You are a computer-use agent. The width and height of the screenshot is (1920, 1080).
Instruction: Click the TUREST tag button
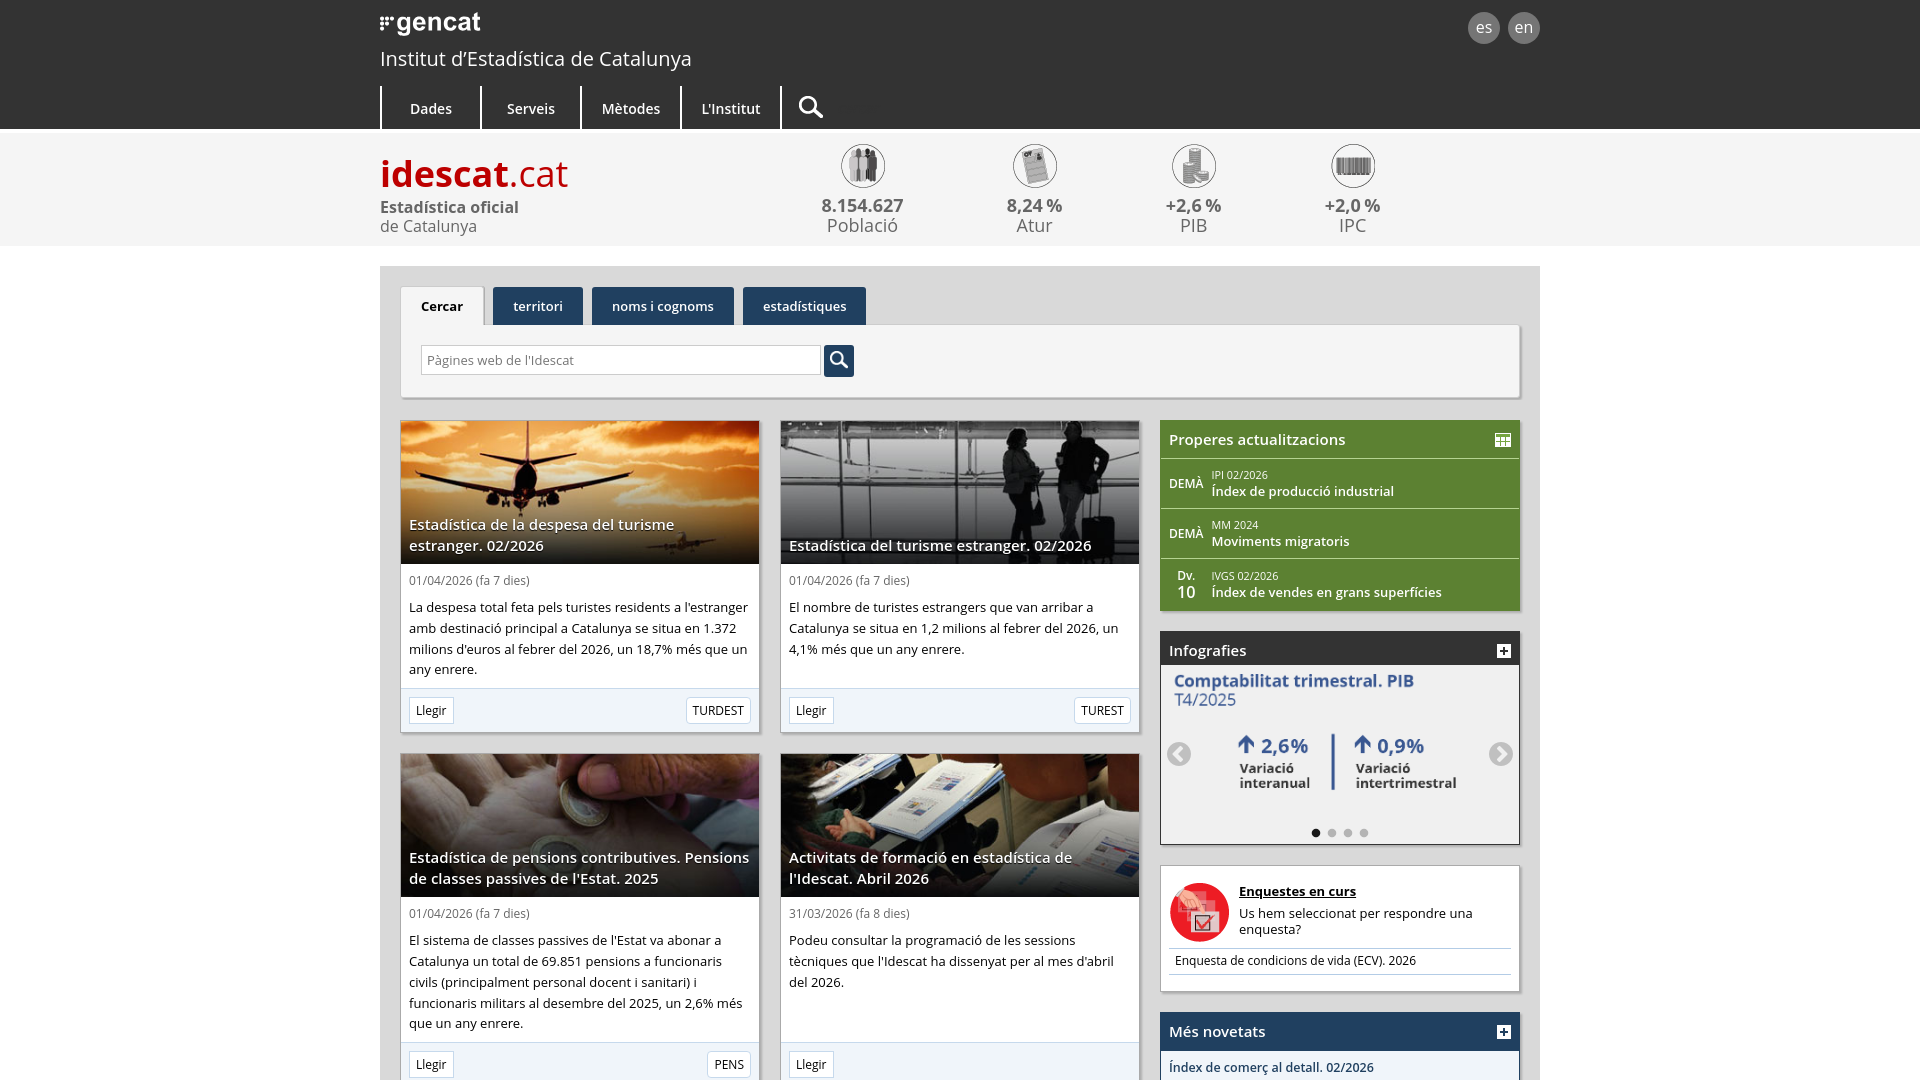pos(1102,710)
